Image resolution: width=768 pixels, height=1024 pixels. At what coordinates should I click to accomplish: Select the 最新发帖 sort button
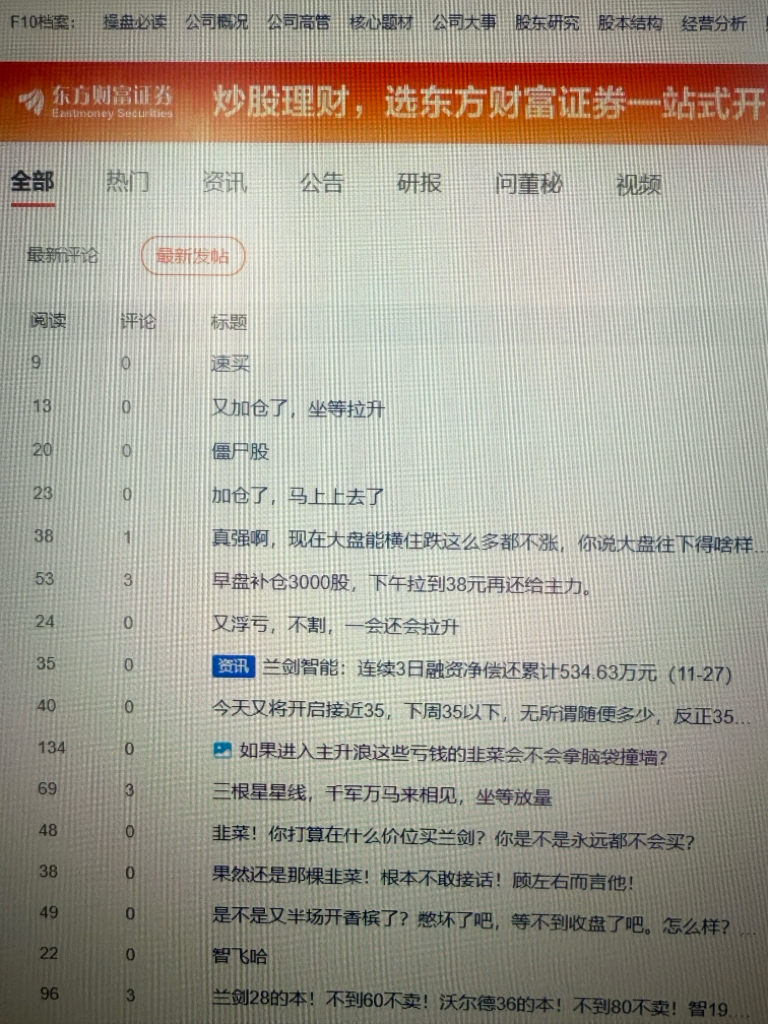[193, 256]
